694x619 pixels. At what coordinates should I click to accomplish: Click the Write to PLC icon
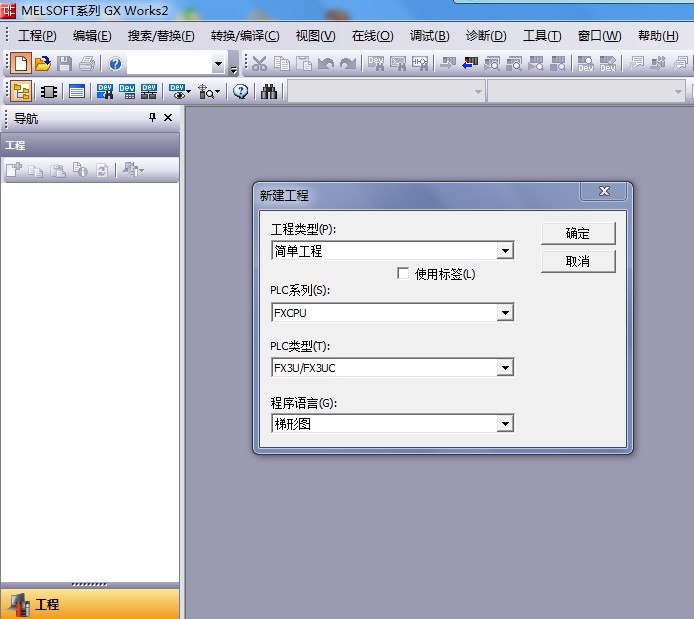pos(446,64)
